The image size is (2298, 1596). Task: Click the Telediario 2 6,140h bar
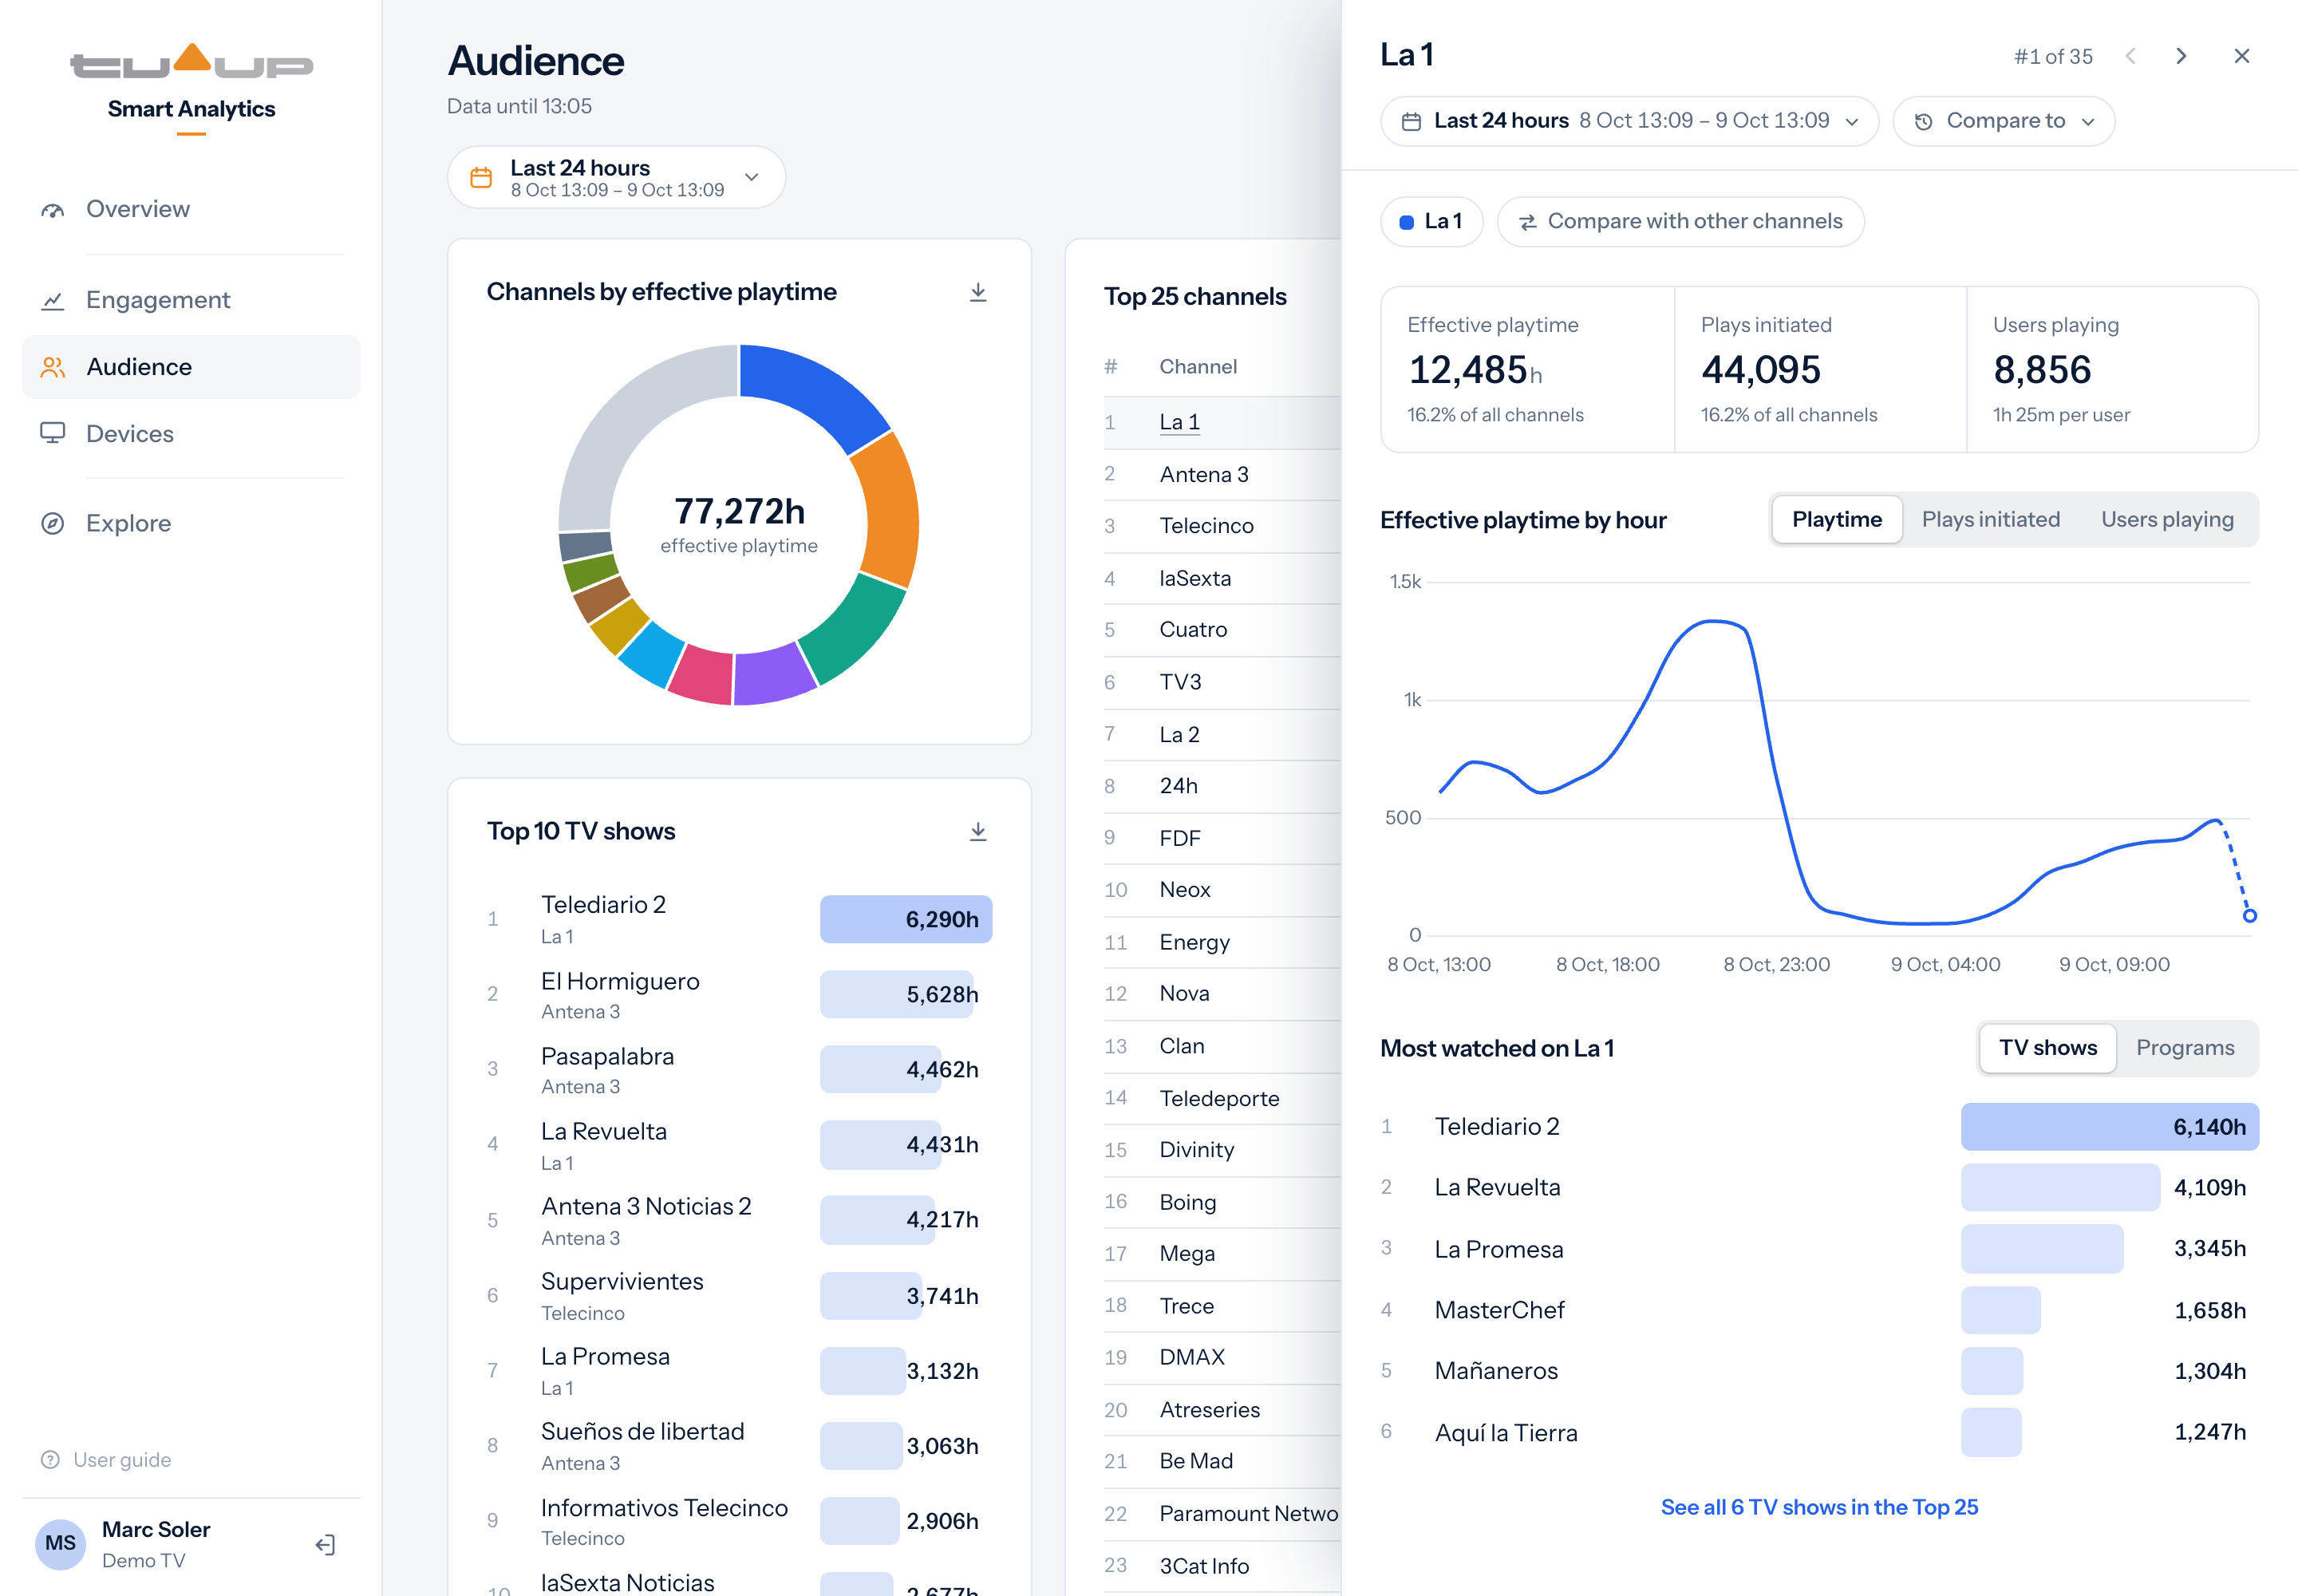click(2109, 1127)
